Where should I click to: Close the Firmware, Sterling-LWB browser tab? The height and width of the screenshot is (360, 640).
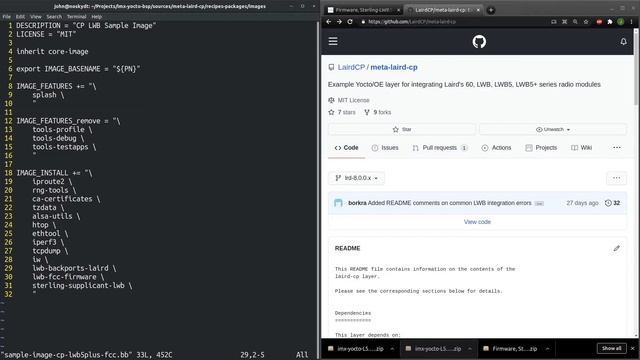398,10
